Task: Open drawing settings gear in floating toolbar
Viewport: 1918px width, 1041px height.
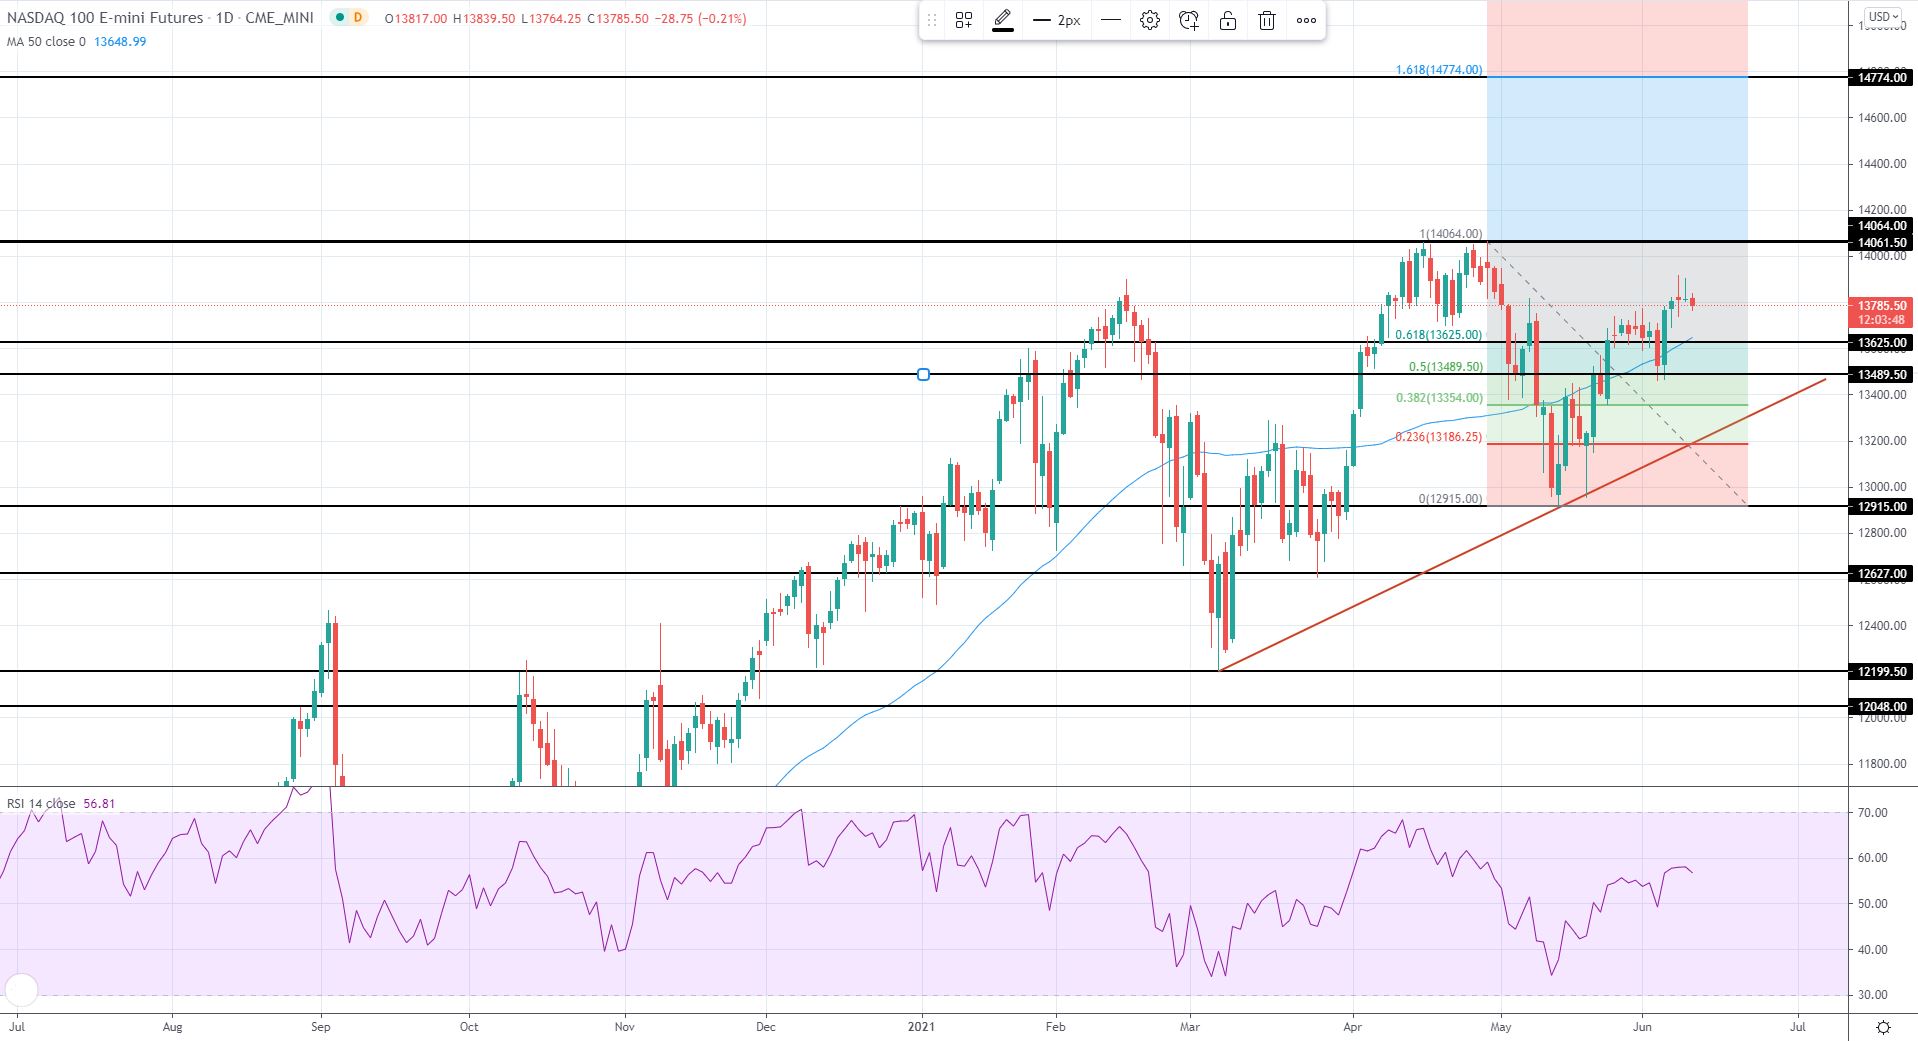Action: coord(1150,20)
